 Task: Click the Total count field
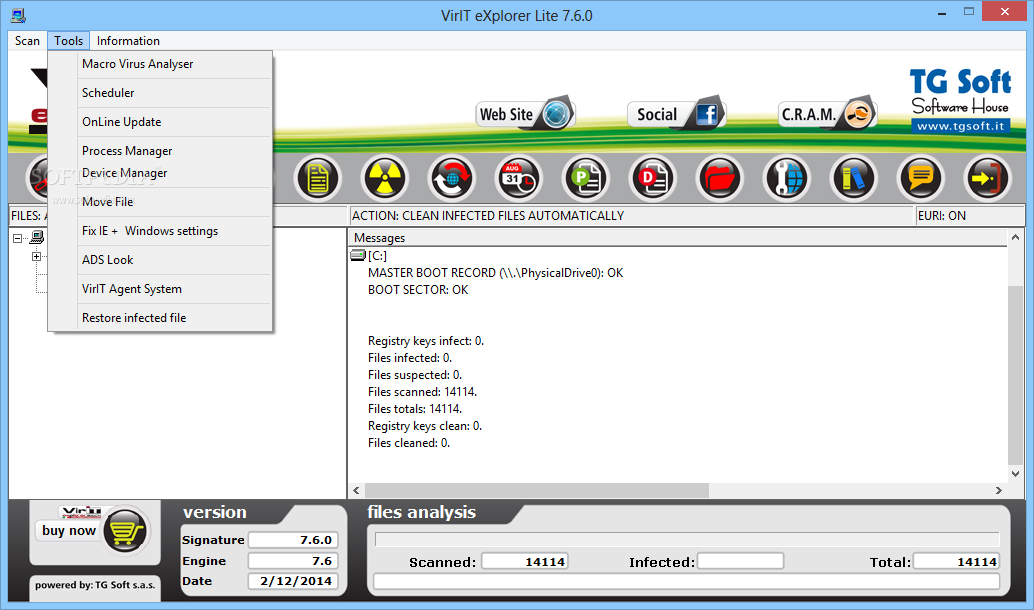(956, 561)
